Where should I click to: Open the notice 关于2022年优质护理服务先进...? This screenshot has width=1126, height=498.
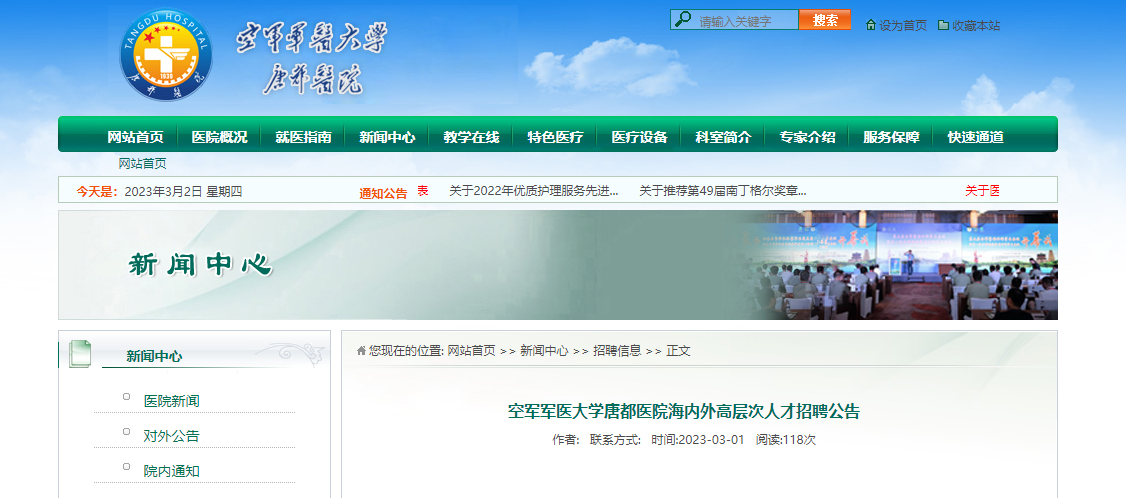(534, 191)
